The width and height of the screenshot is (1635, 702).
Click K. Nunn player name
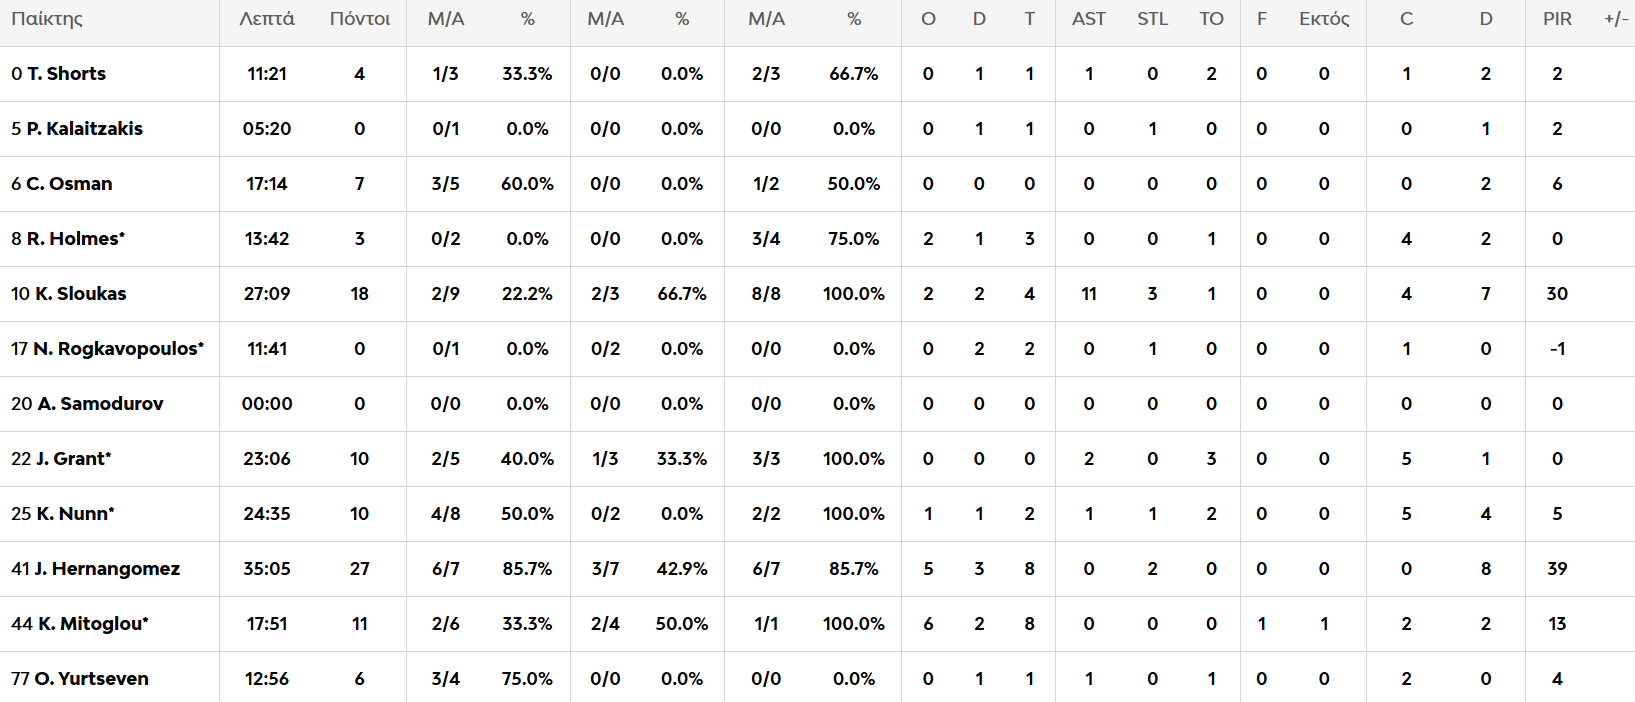(75, 514)
